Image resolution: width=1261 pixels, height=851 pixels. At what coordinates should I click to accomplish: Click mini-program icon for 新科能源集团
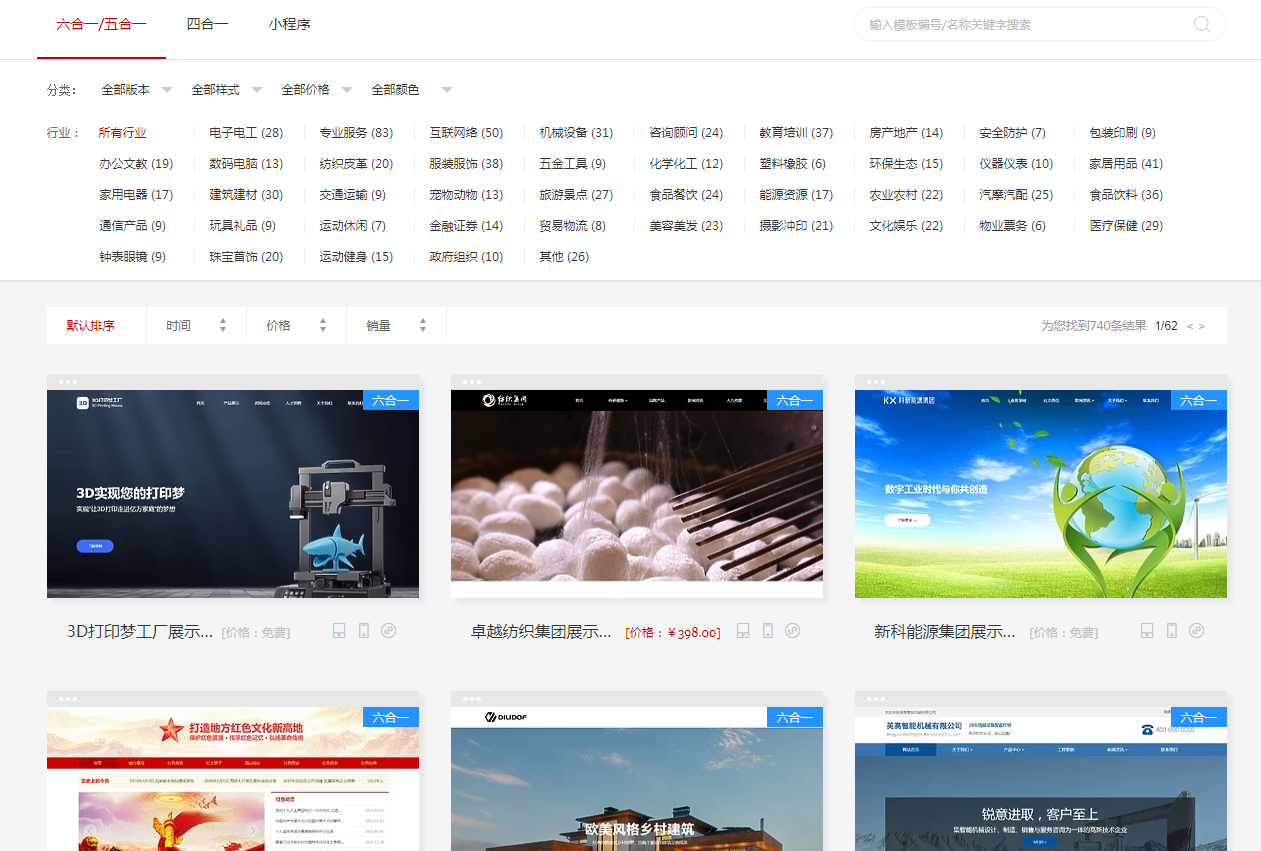[1197, 631]
